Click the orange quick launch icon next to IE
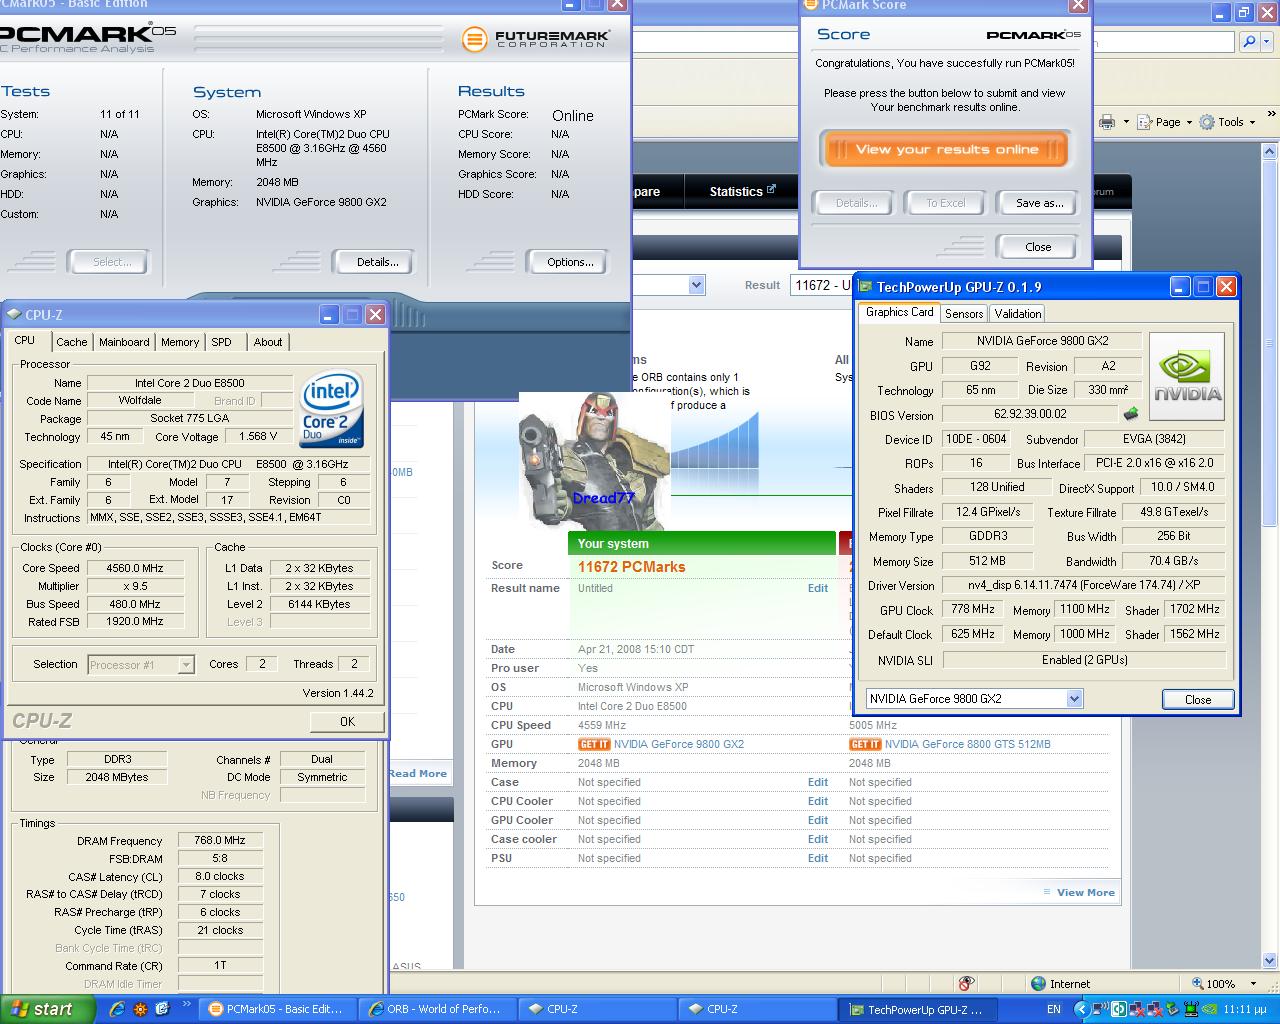 141,1009
